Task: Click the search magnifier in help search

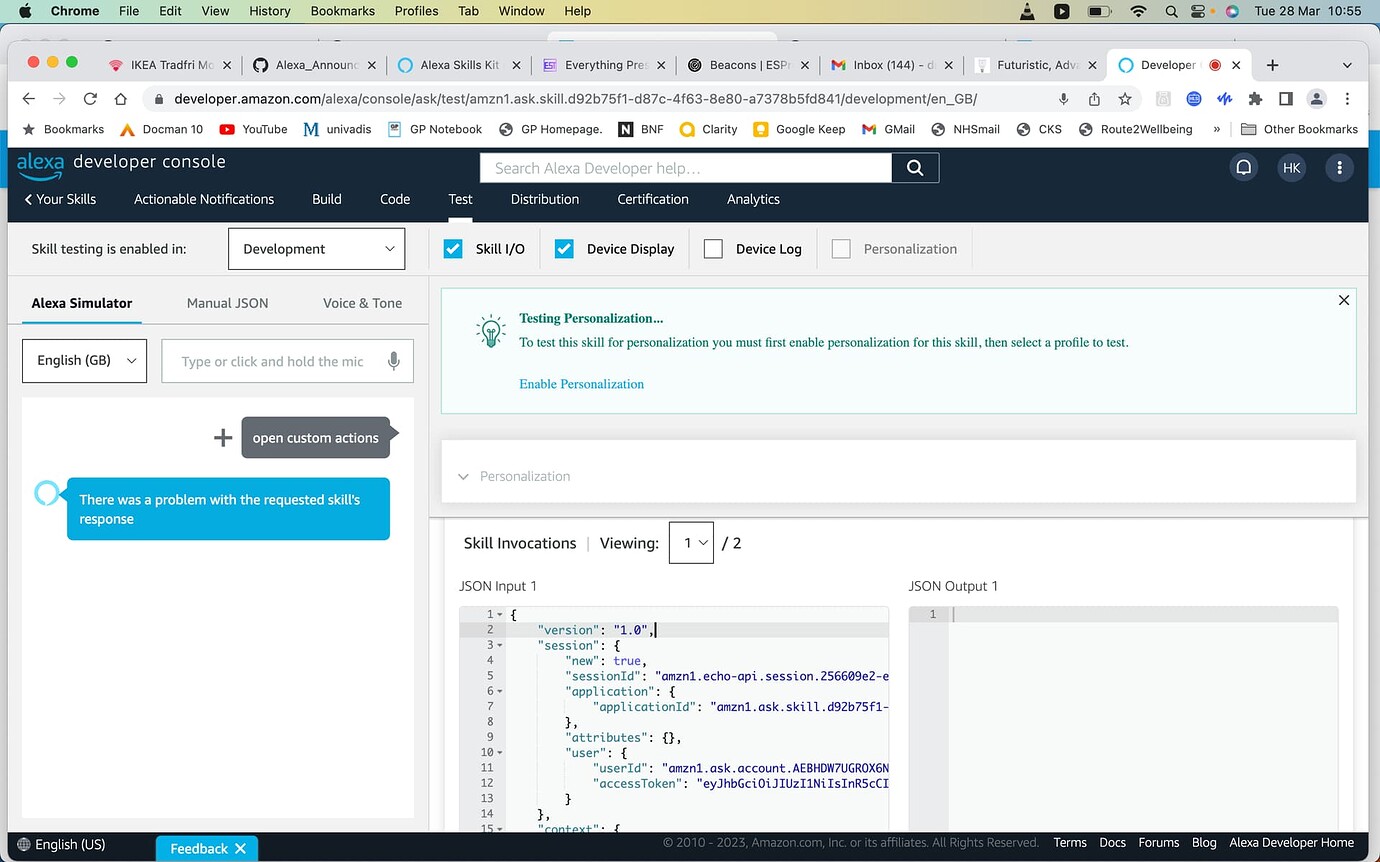Action: tap(914, 167)
